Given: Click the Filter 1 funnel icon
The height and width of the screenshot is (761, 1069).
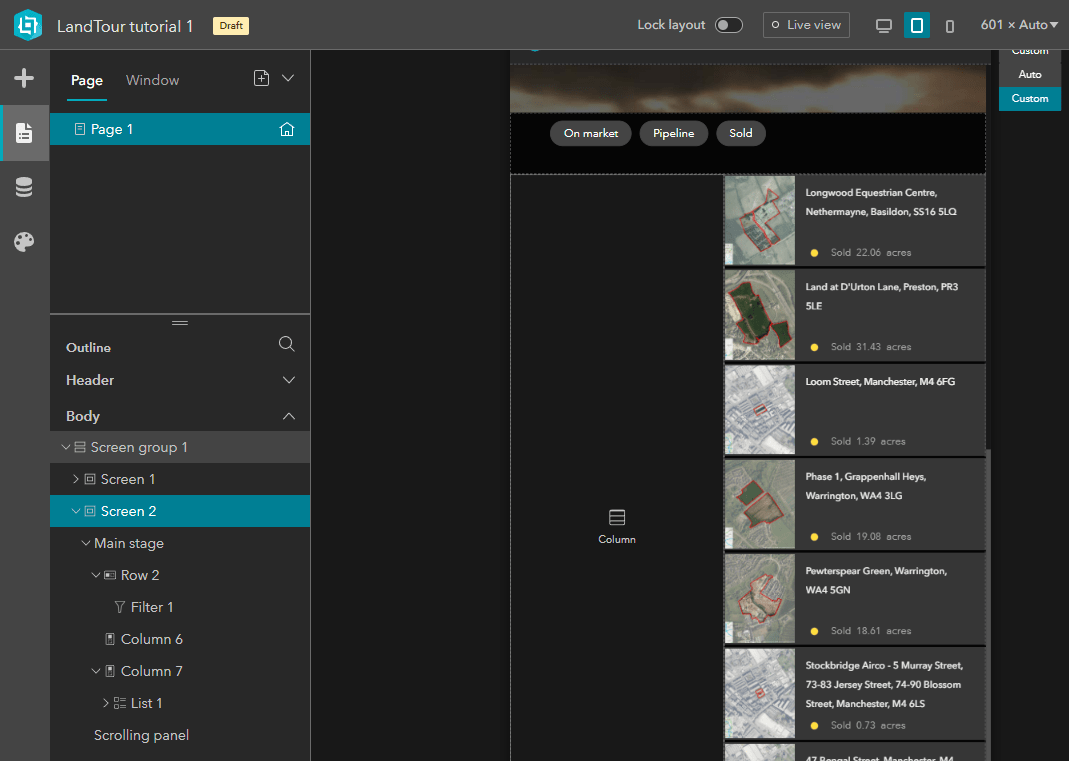Looking at the screenshot, I should [120, 607].
